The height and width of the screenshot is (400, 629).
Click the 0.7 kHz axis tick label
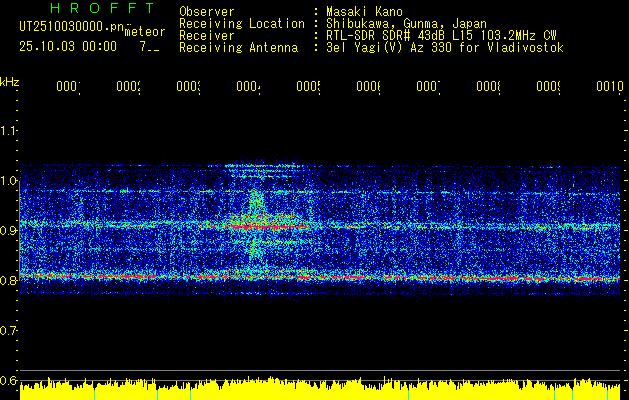pos(9,330)
